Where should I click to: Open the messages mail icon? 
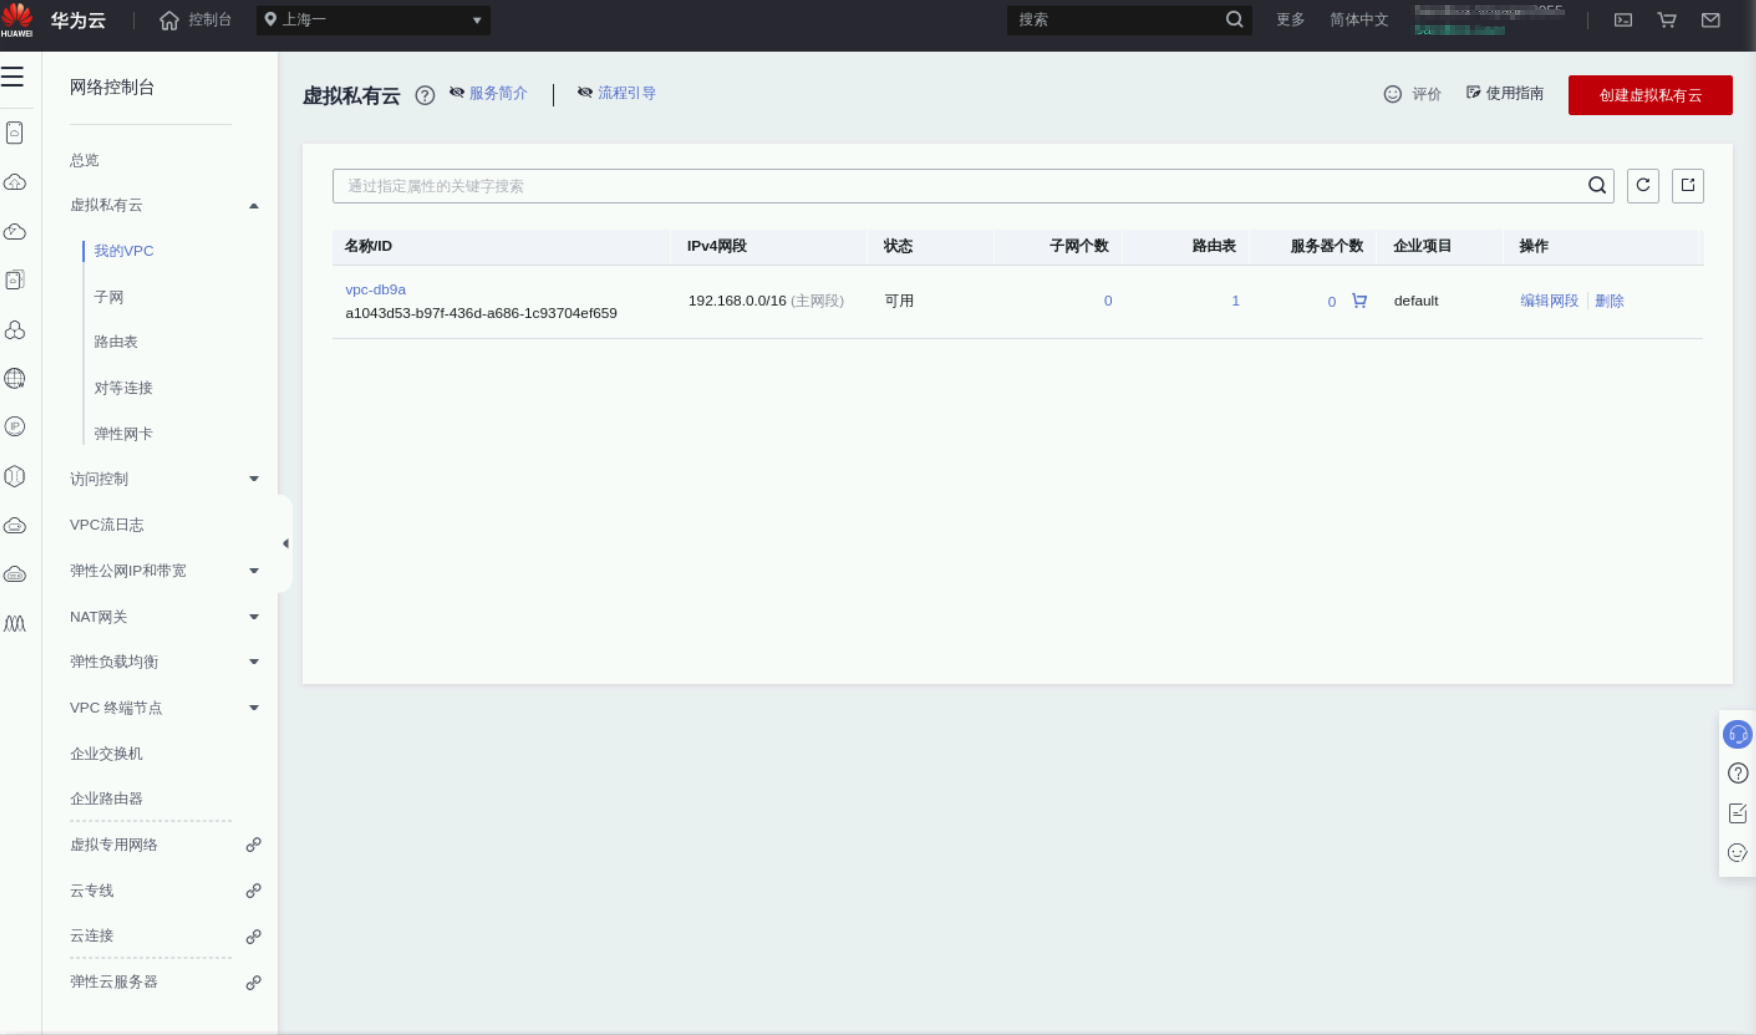pos(1711,20)
